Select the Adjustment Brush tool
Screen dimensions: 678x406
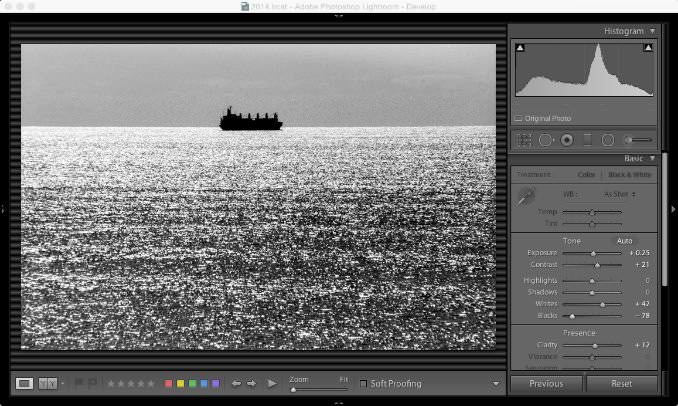[x=638, y=140]
